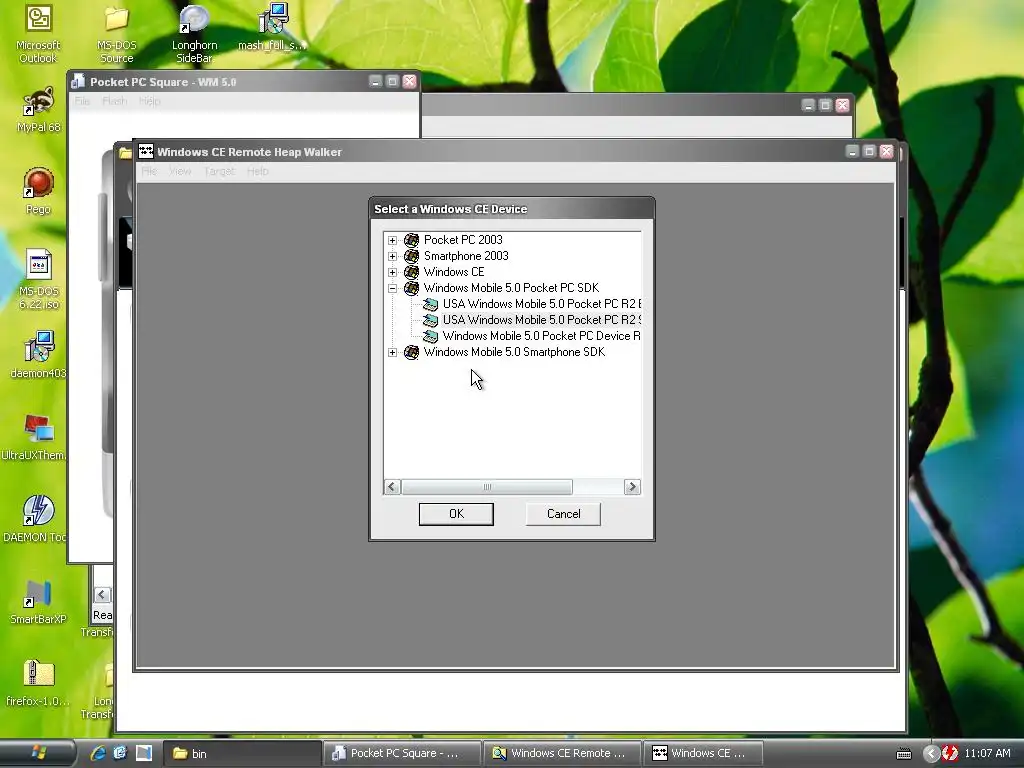Click Windows Mobile 5.0 Smartphone SDK icon

coord(411,353)
